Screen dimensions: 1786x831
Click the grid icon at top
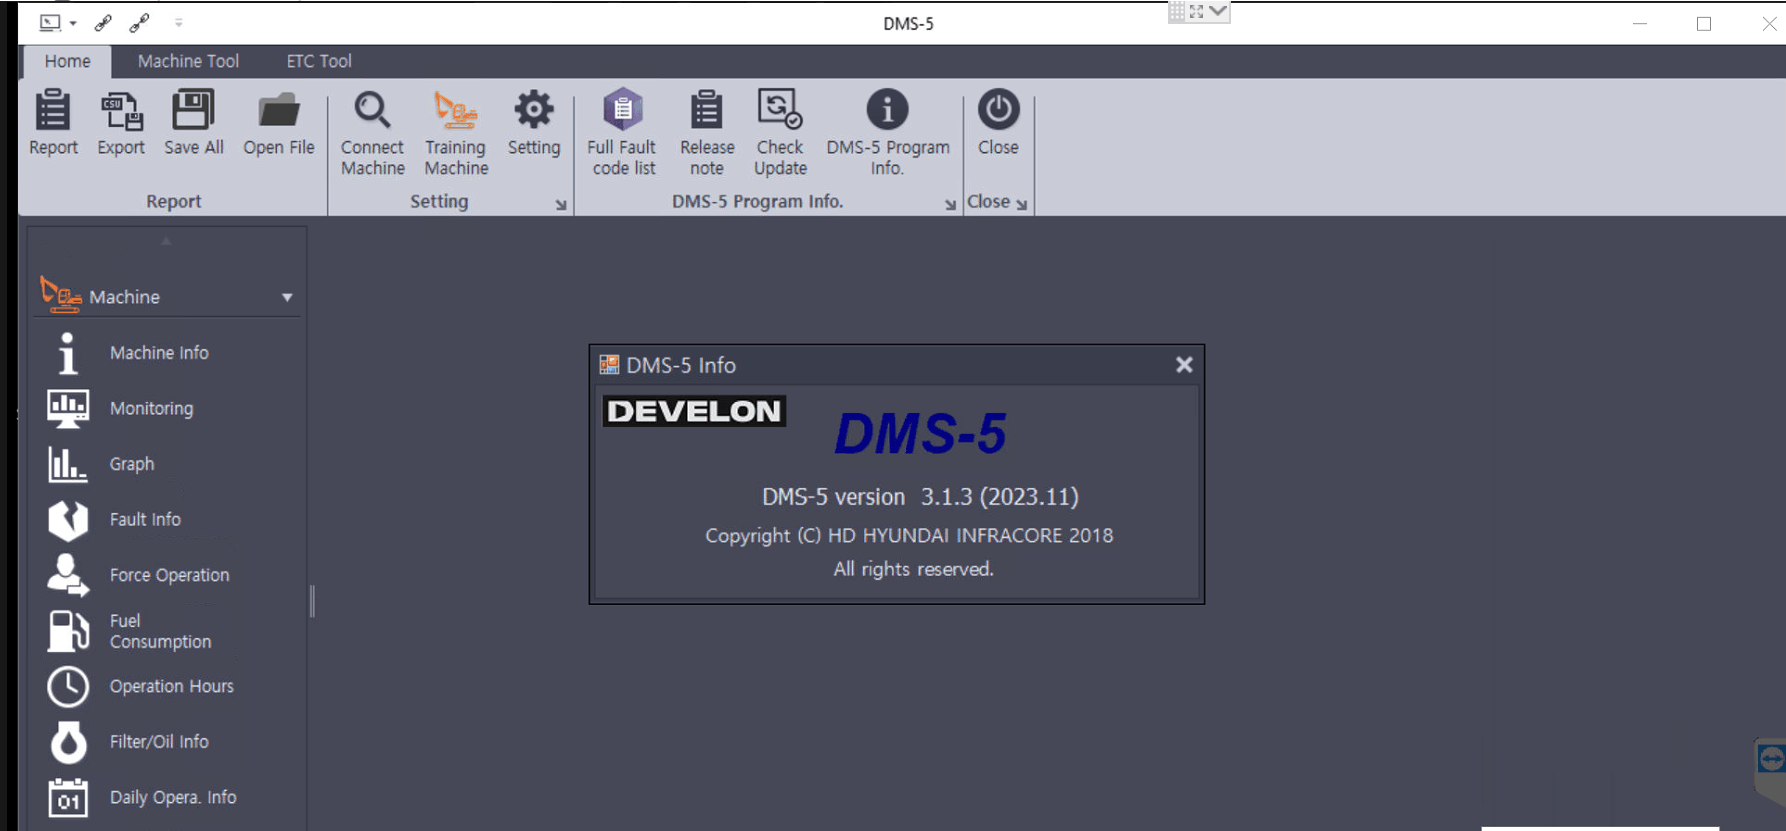click(x=1177, y=11)
